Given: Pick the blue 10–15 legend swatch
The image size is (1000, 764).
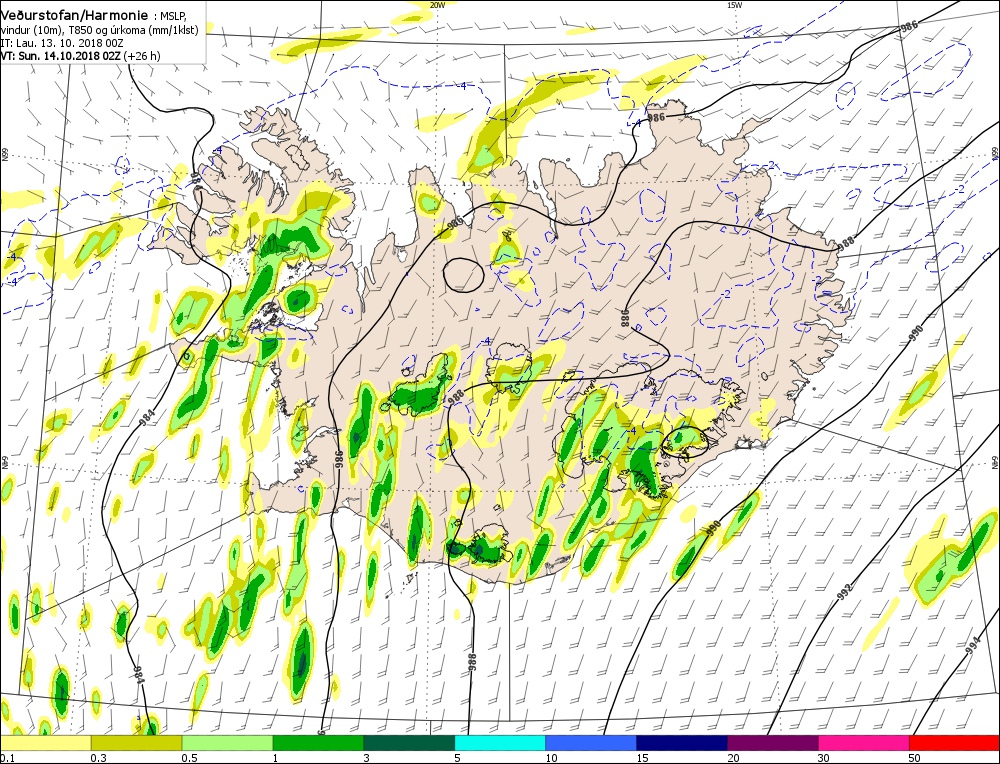Looking at the screenshot, I should tap(591, 743).
